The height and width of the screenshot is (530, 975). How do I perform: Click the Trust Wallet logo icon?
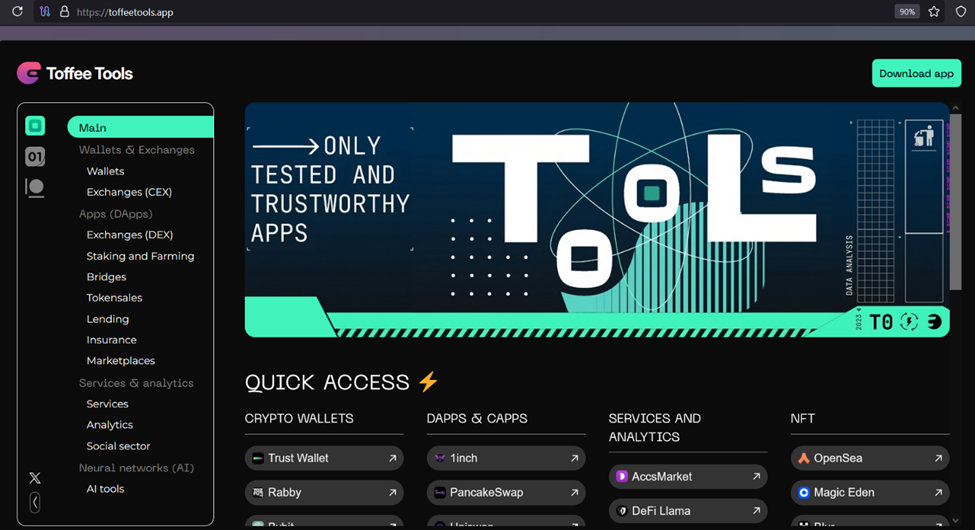pos(257,458)
